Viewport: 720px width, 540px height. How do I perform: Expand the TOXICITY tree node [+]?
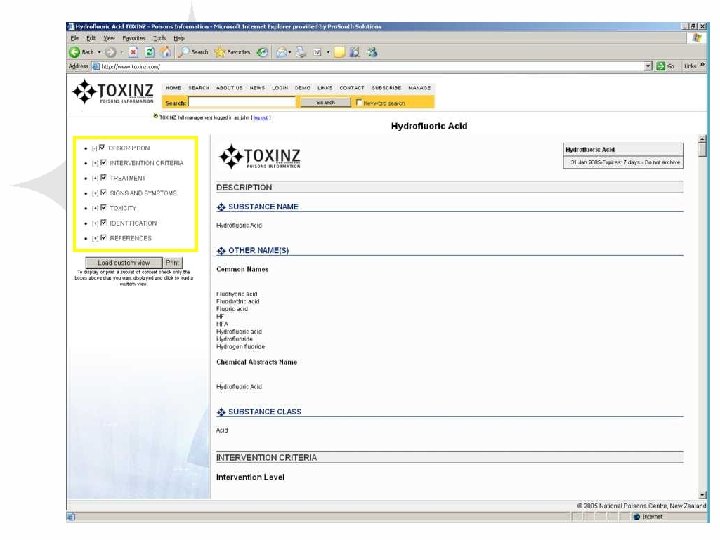click(x=95, y=208)
